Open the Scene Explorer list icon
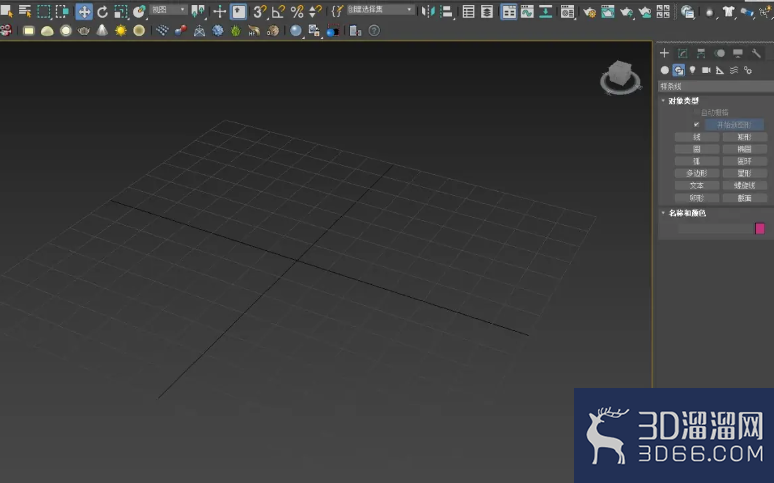 pyautogui.click(x=468, y=11)
